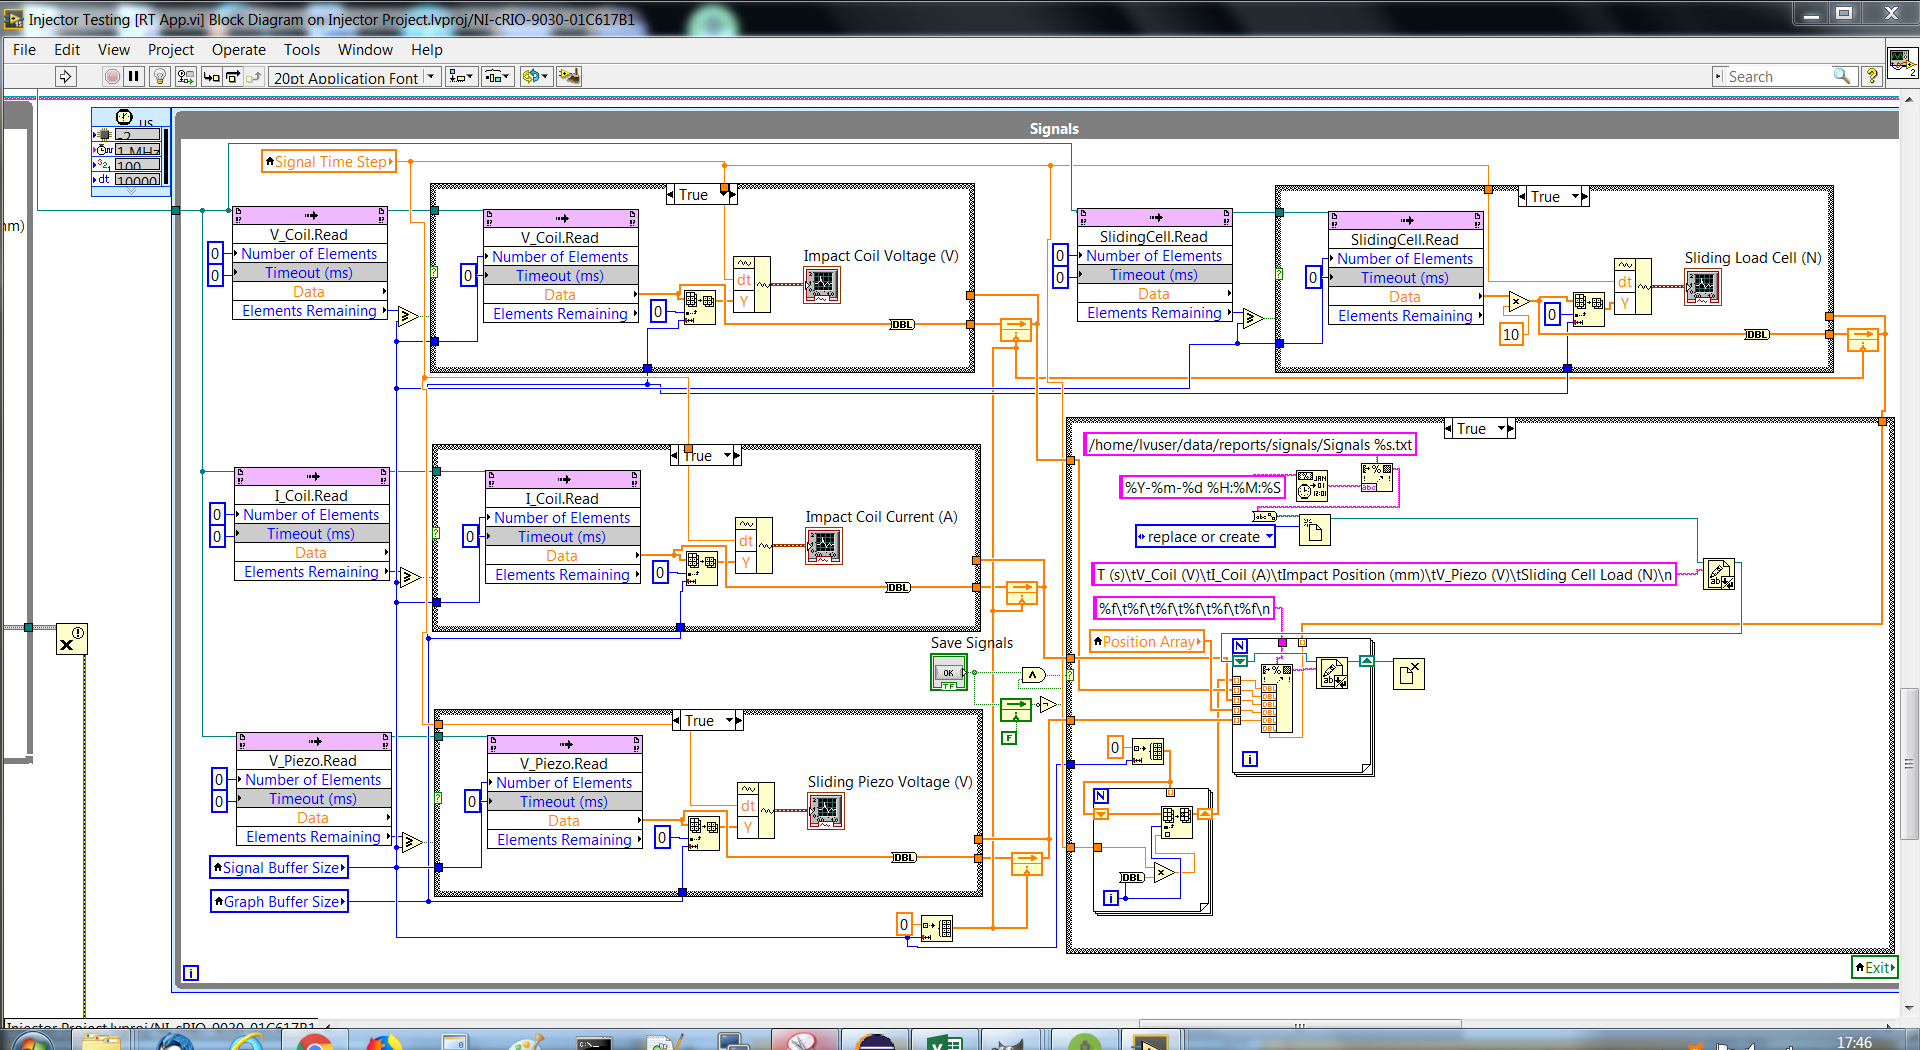
Task: Toggle the green False boolean constant
Action: (x=1009, y=738)
